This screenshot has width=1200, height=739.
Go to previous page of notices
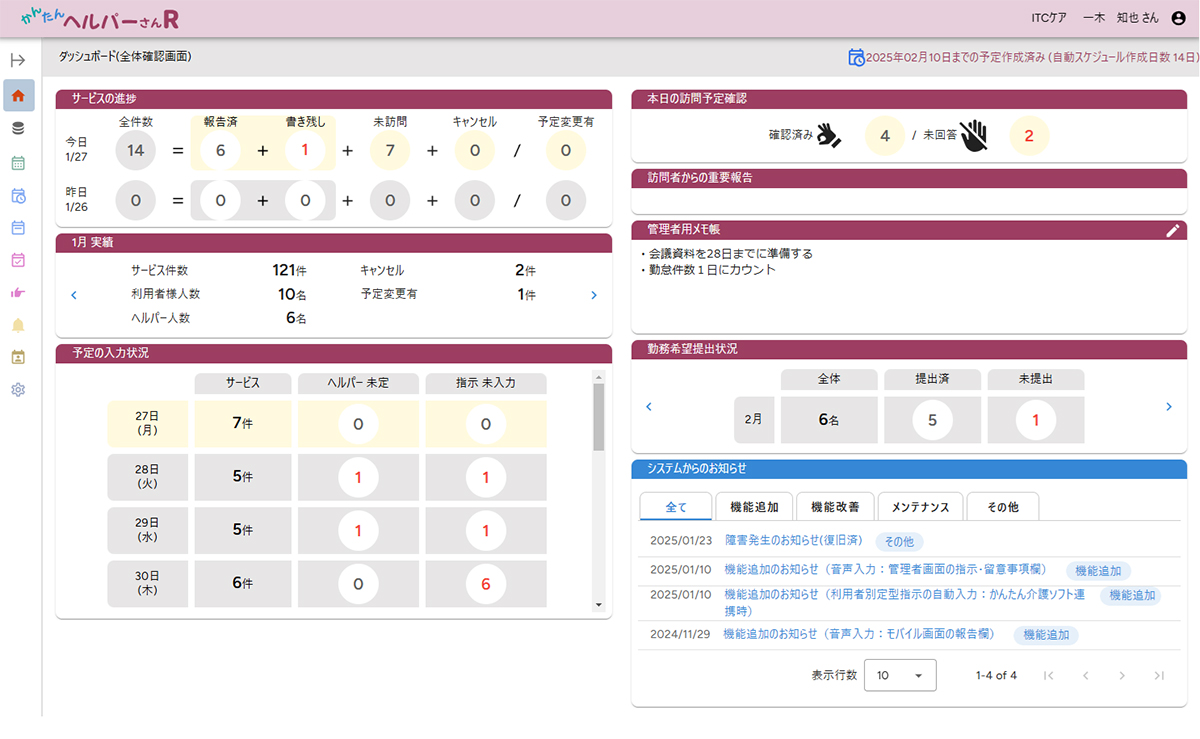tap(1085, 676)
